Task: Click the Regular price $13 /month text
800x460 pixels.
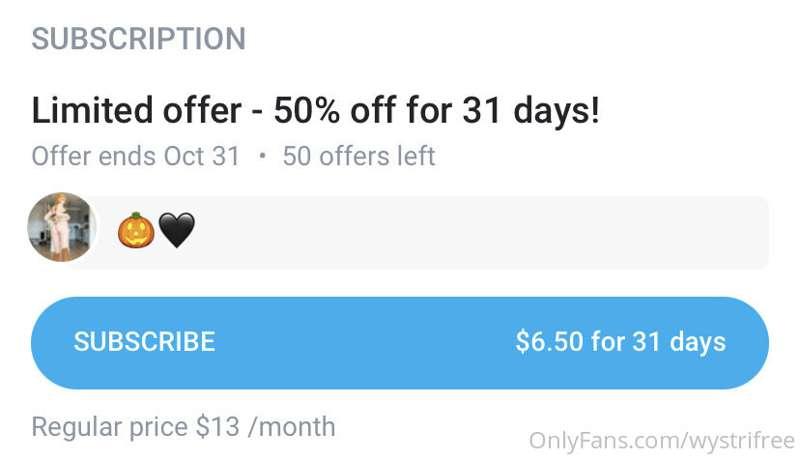Action: click(x=184, y=427)
